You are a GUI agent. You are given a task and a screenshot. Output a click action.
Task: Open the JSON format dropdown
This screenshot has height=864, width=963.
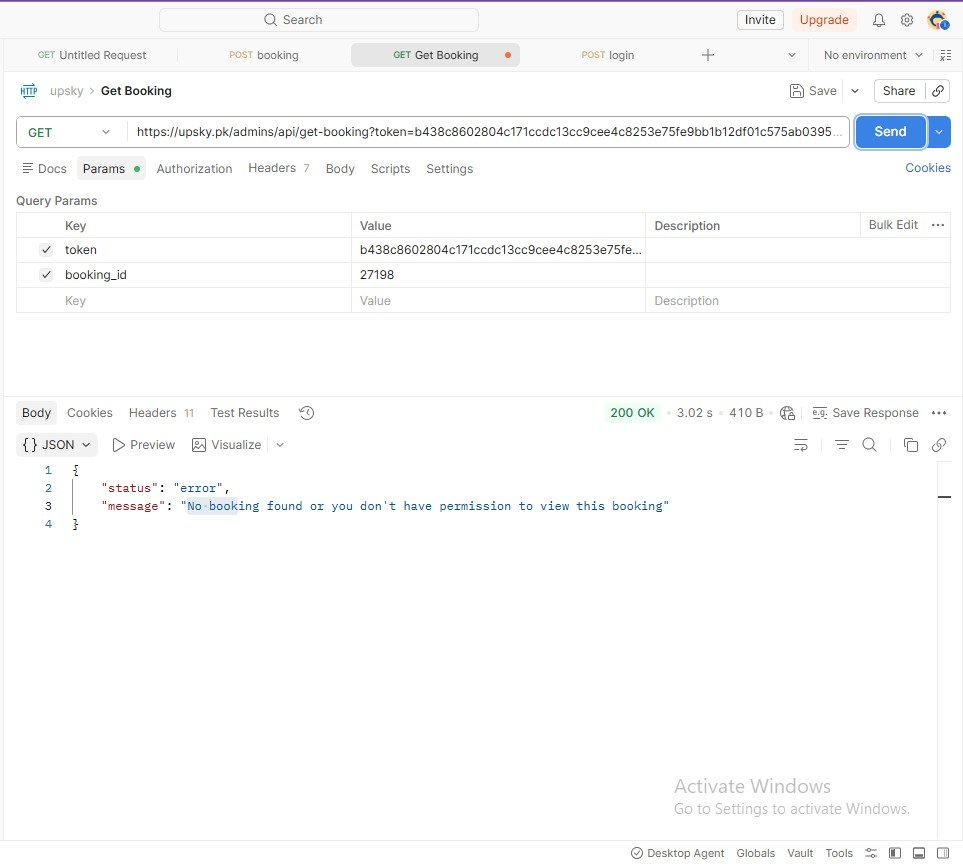57,445
